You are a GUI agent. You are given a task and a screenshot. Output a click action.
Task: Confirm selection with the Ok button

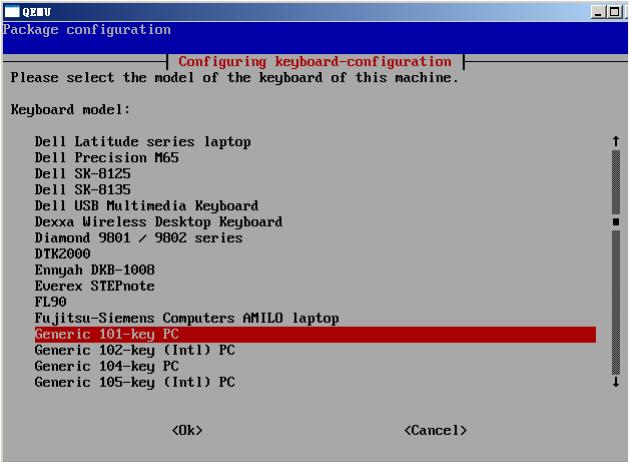tap(187, 430)
